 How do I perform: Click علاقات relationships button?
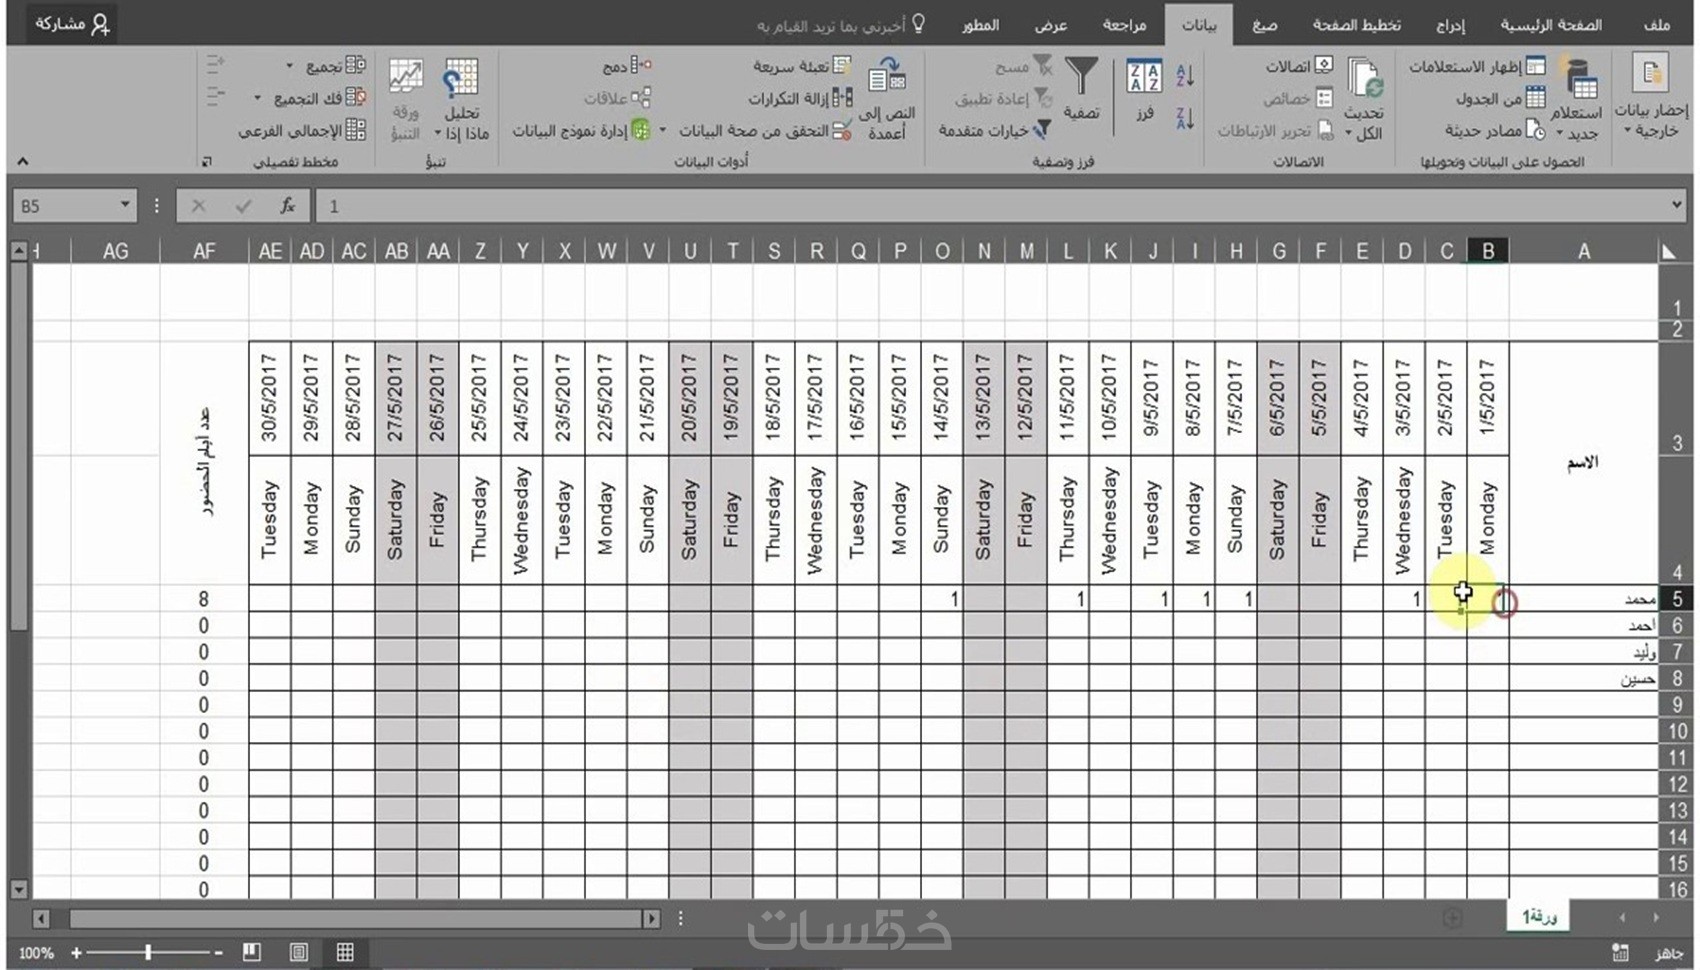click(618, 98)
